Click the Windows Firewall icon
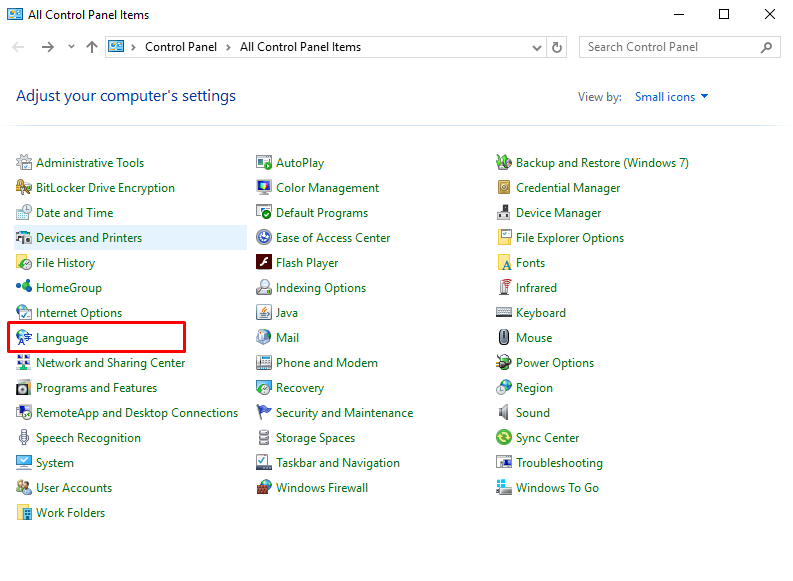The height and width of the screenshot is (581, 793). (x=264, y=487)
